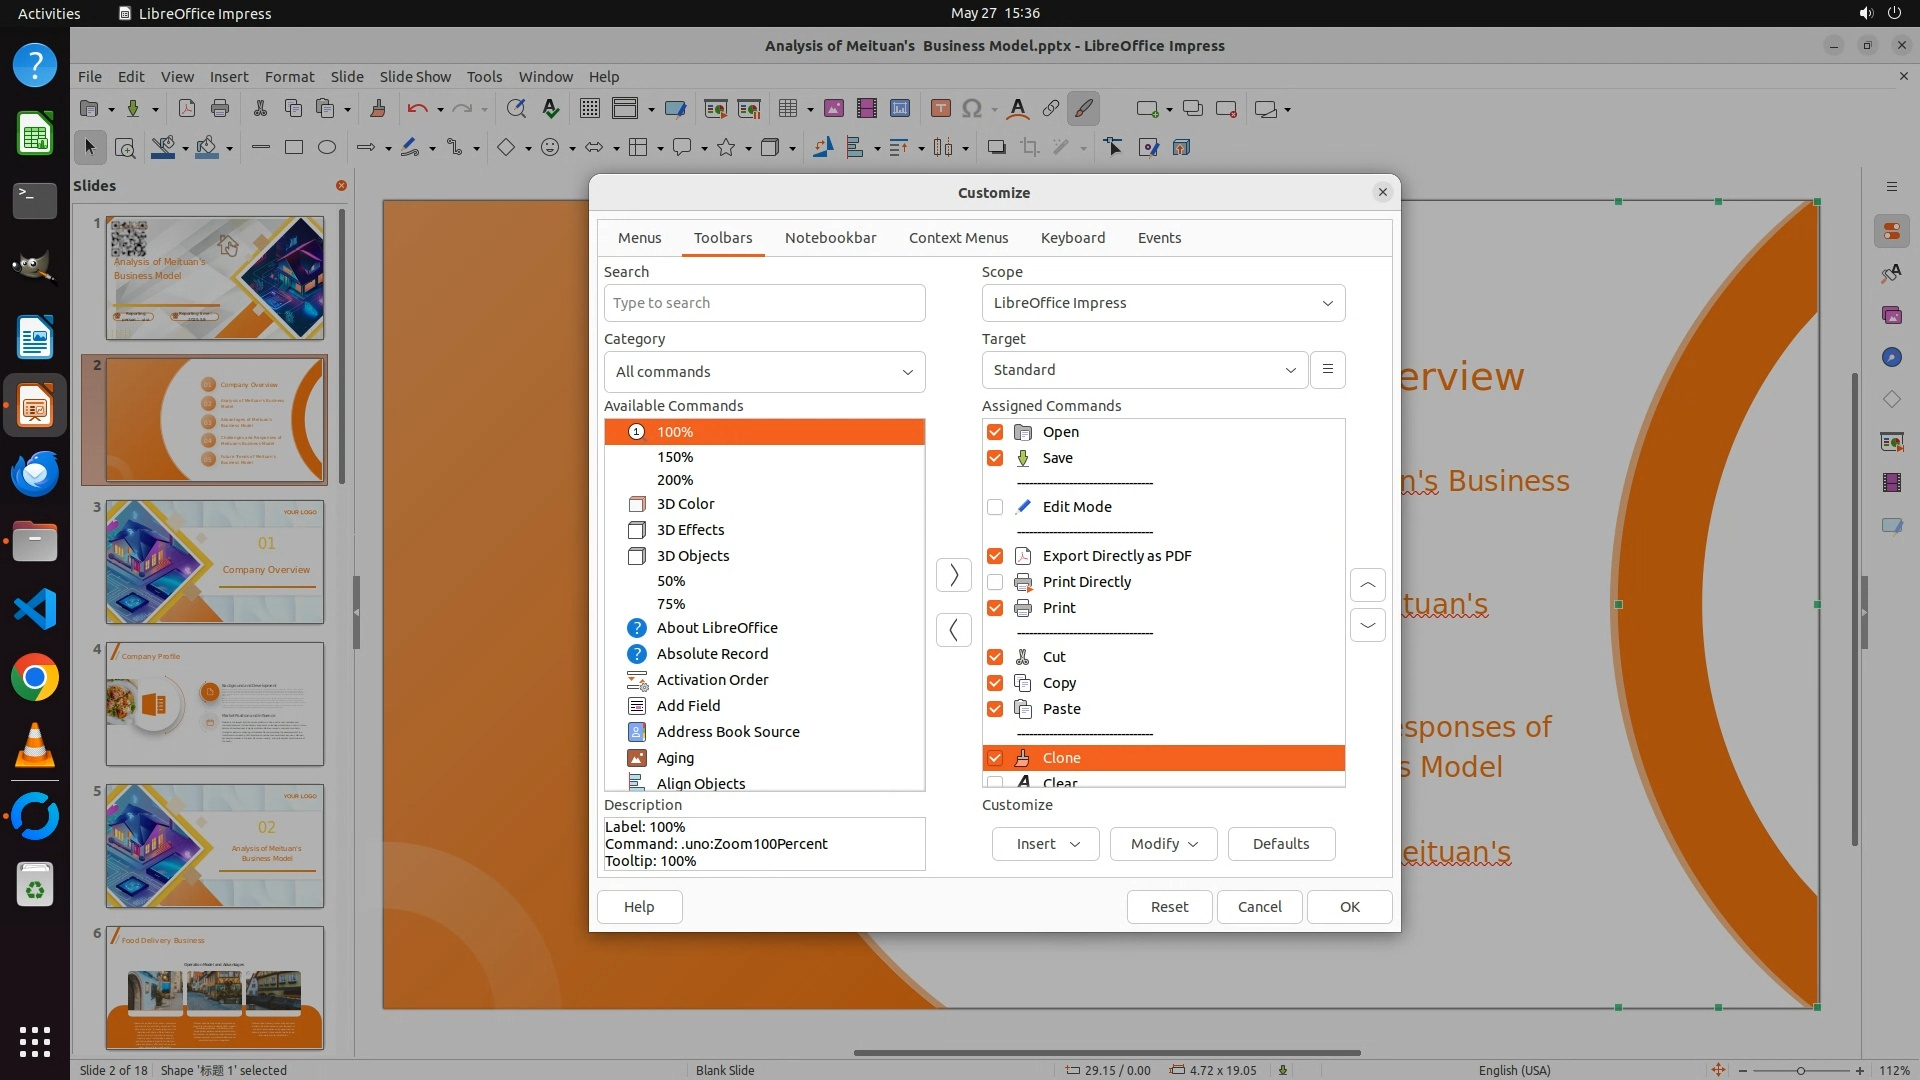Select the Ellipse tool in drawing toolbar
The height and width of the screenshot is (1080, 1920).
click(x=326, y=148)
